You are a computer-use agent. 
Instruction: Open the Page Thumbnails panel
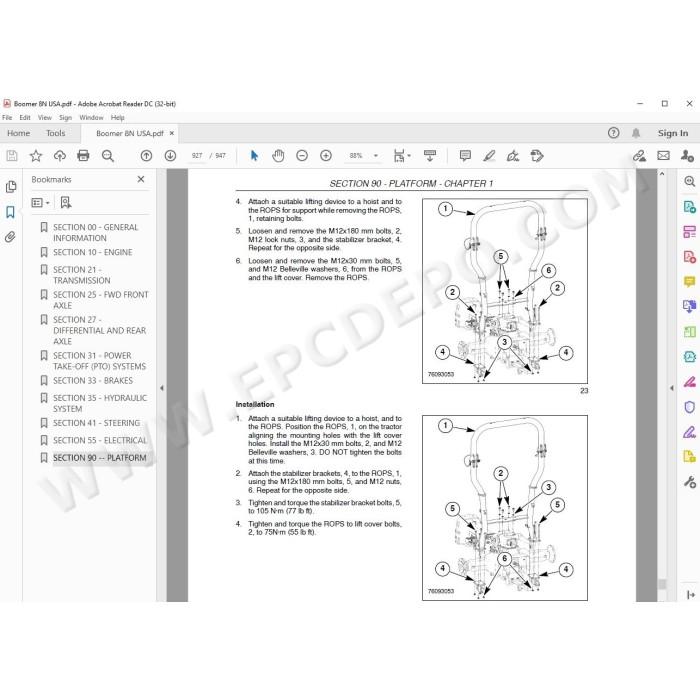(x=11, y=187)
